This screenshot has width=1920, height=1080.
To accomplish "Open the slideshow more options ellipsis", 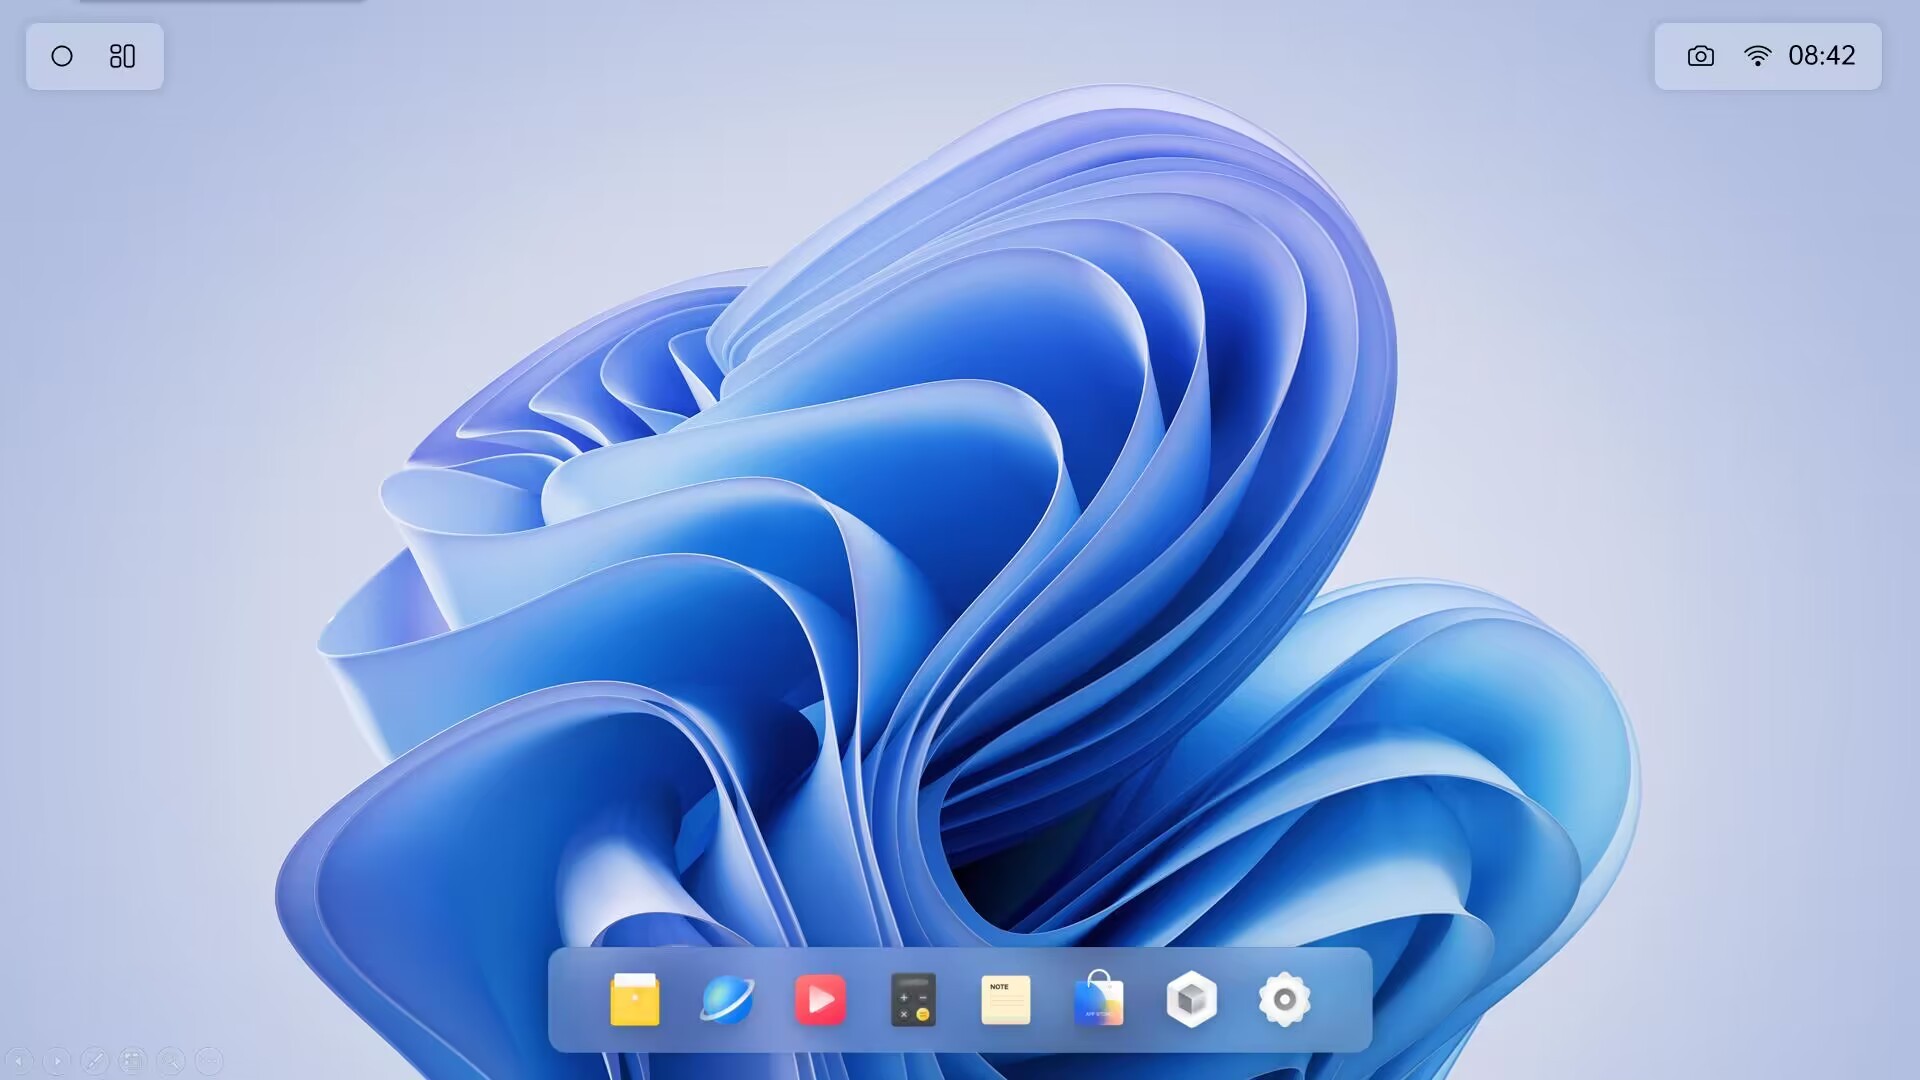I will point(209,1060).
